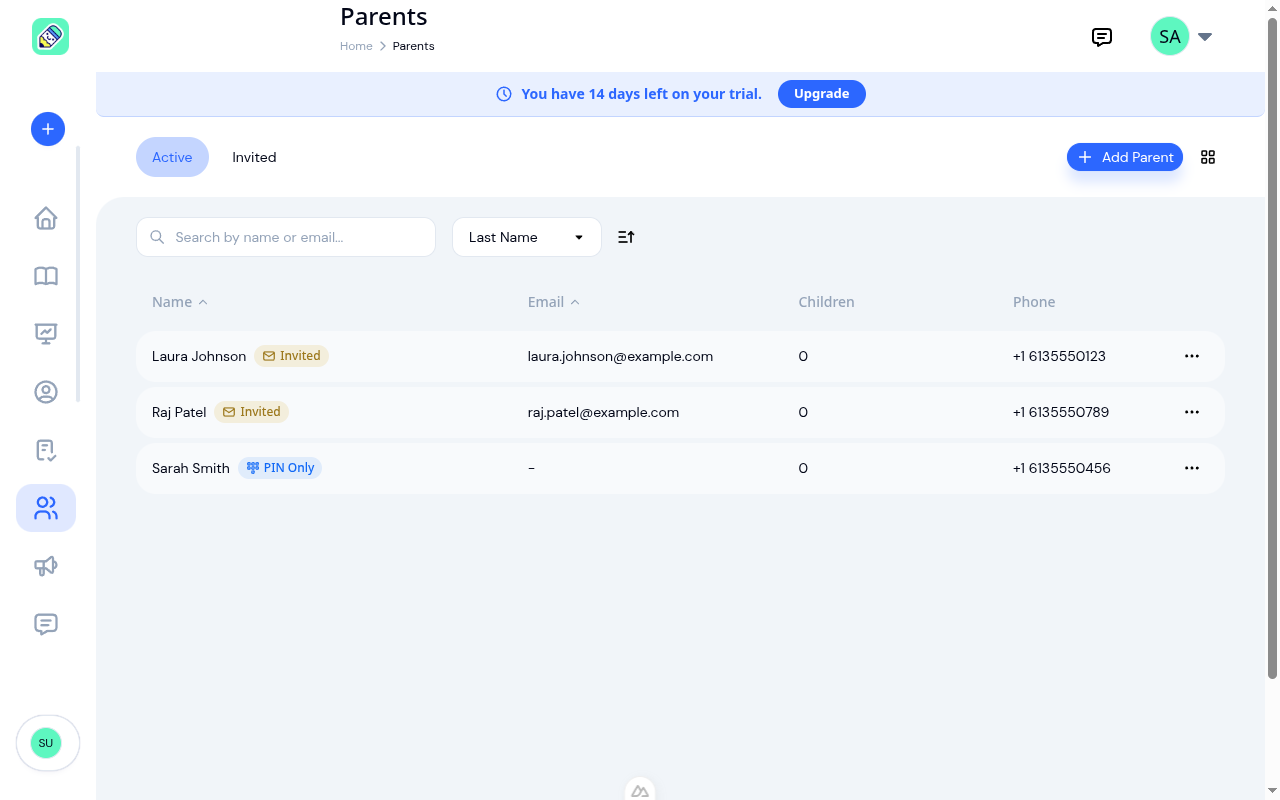Click the search by name or email field
Viewport: 1280px width, 800px height.
pyautogui.click(x=286, y=237)
